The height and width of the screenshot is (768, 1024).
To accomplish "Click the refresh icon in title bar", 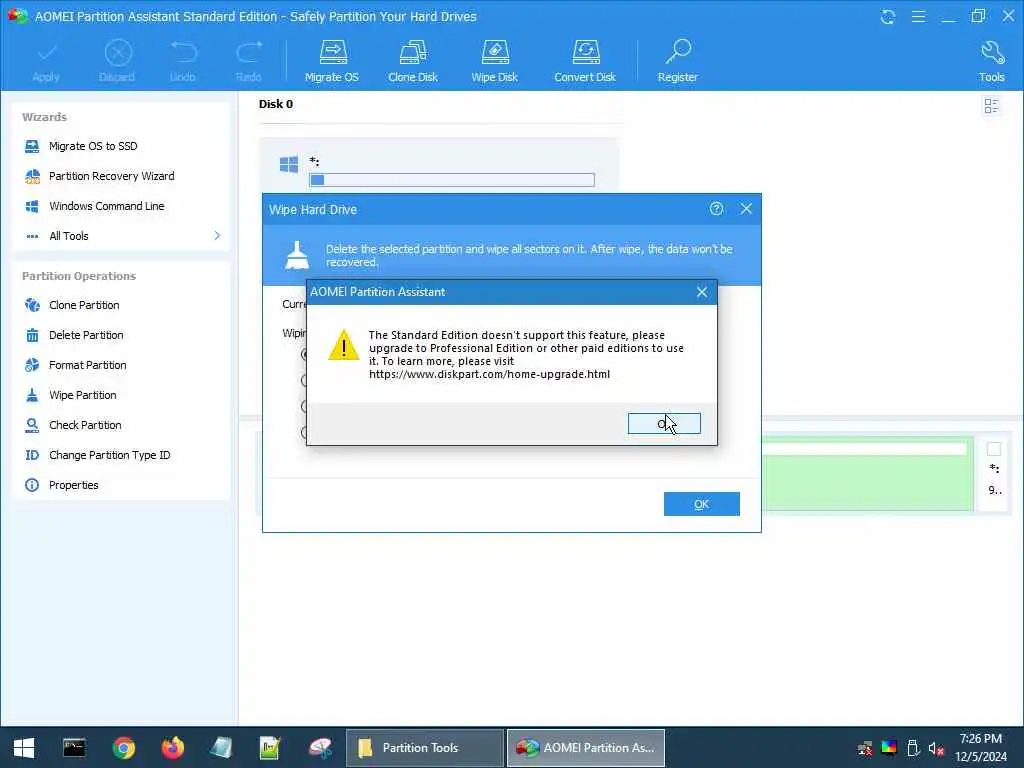I will [888, 16].
